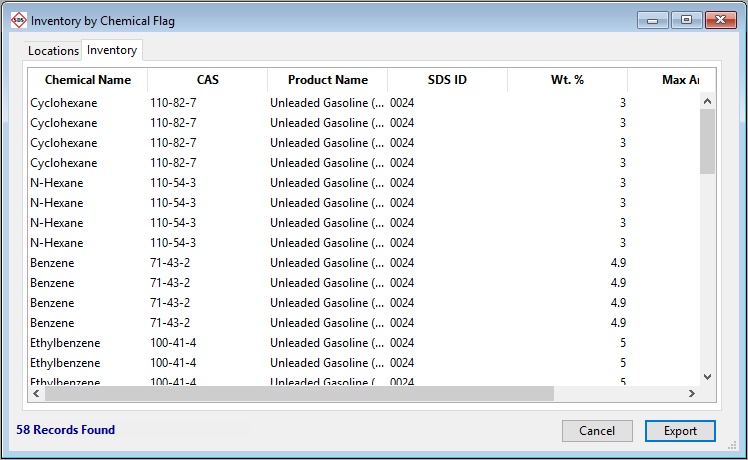Image resolution: width=748 pixels, height=460 pixels.
Task: Maximize the Inventory by Chemical Flag window
Action: 686,20
